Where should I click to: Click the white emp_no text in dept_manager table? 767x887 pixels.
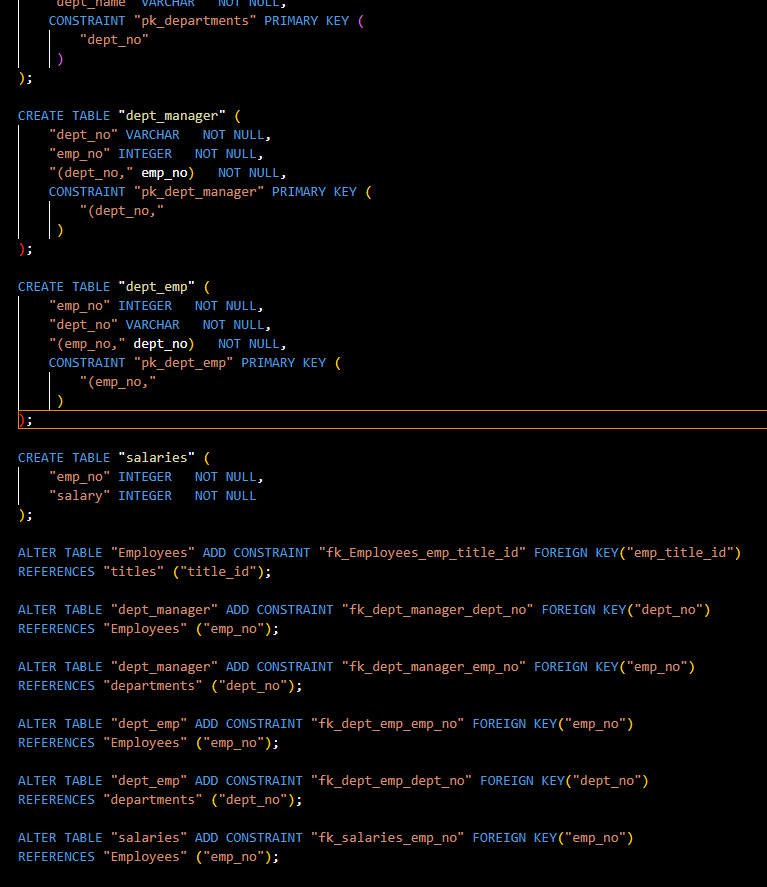pyautogui.click(x=164, y=173)
